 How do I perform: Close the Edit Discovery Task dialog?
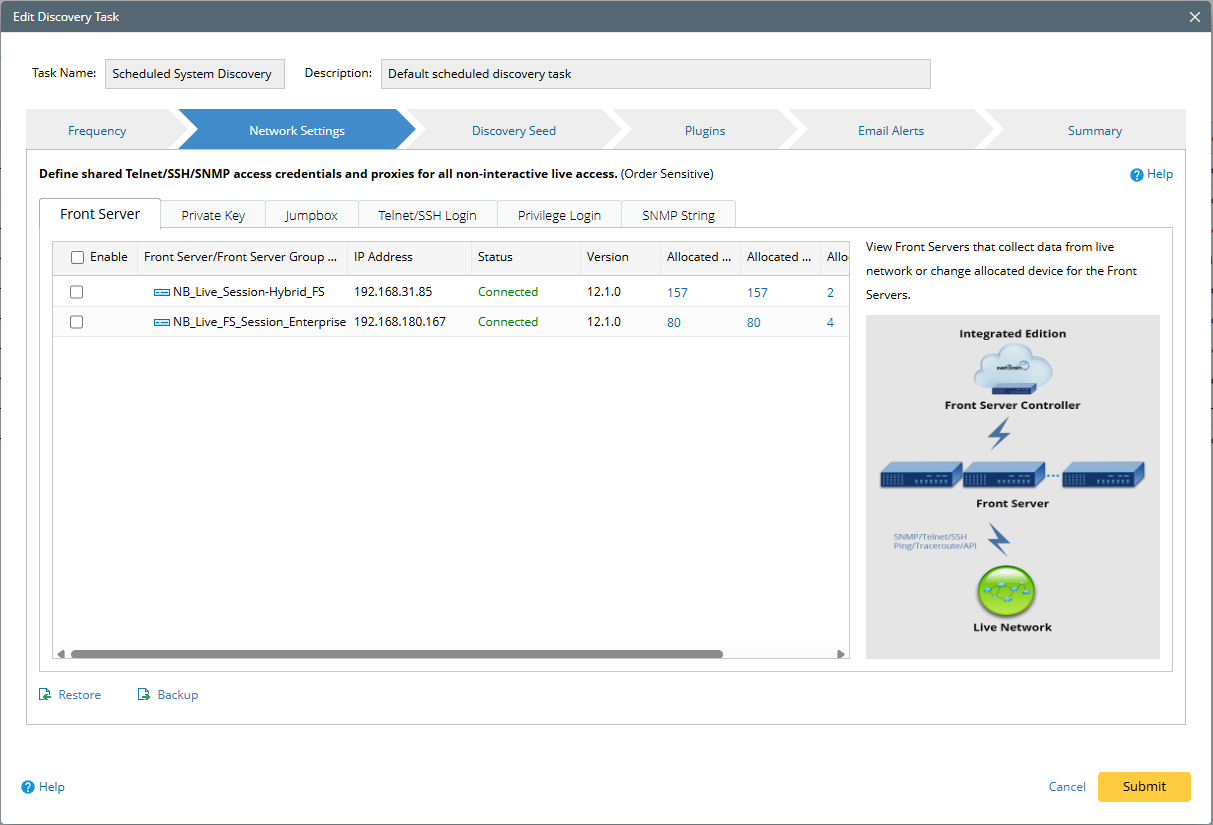click(1194, 17)
